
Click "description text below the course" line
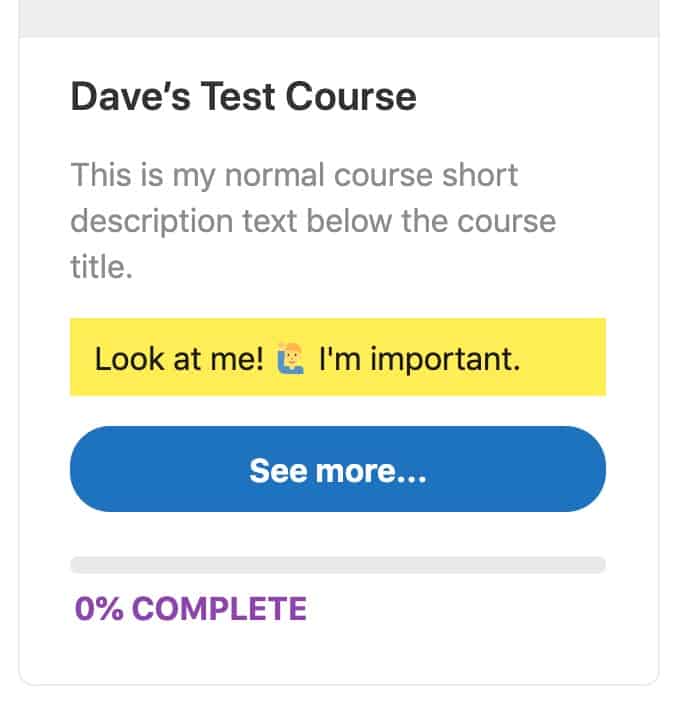[312, 220]
